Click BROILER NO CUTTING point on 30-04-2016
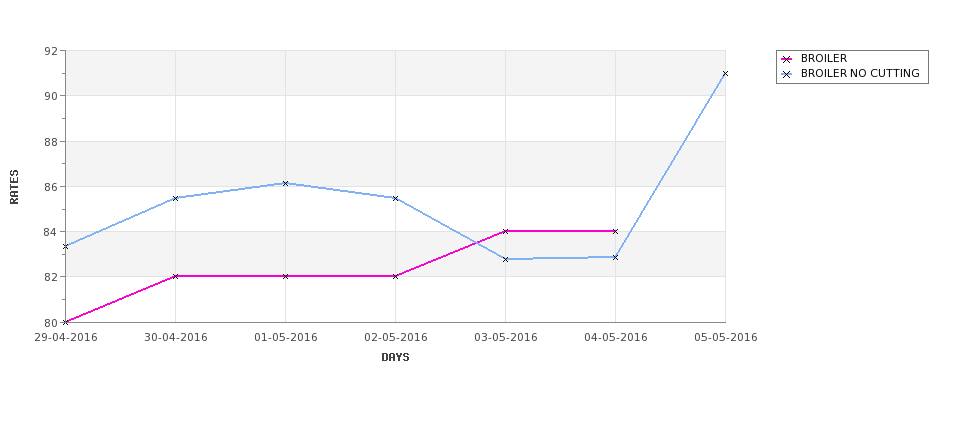The width and height of the screenshot is (975, 429). [175, 198]
